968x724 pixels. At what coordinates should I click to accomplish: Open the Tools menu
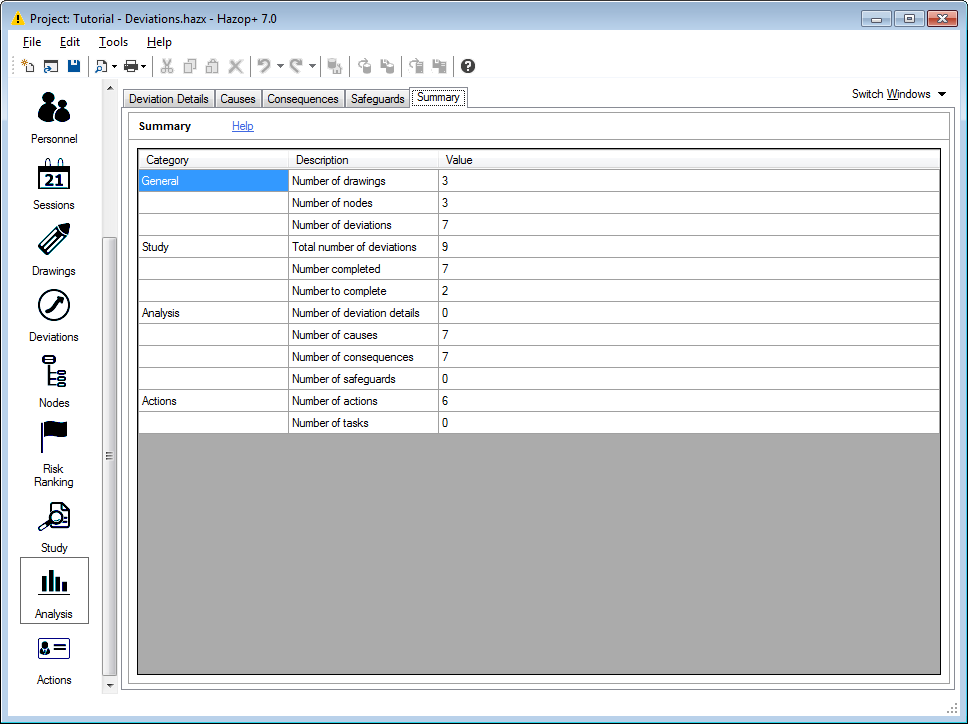click(113, 42)
